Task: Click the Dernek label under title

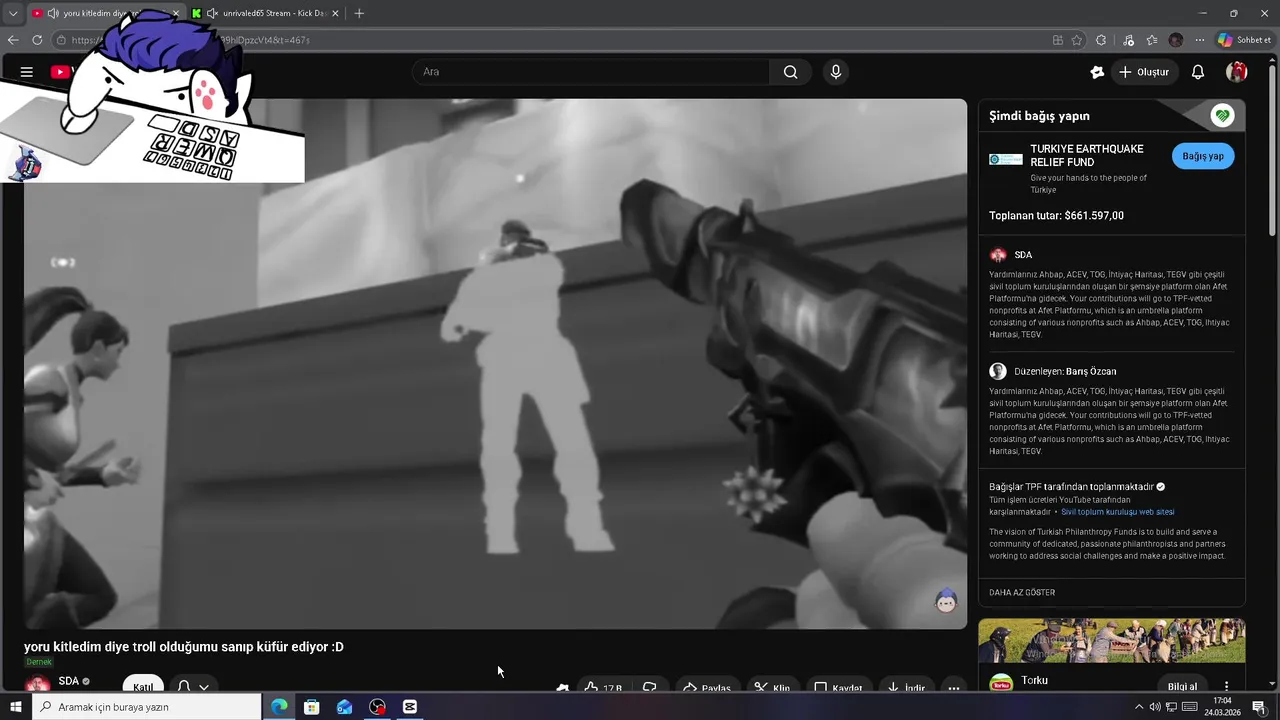Action: (x=39, y=662)
